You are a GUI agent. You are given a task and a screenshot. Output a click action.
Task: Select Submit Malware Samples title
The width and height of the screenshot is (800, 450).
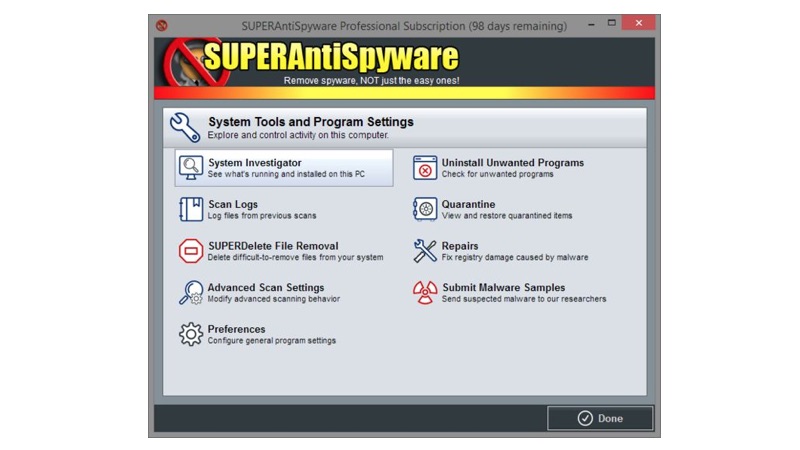point(504,287)
